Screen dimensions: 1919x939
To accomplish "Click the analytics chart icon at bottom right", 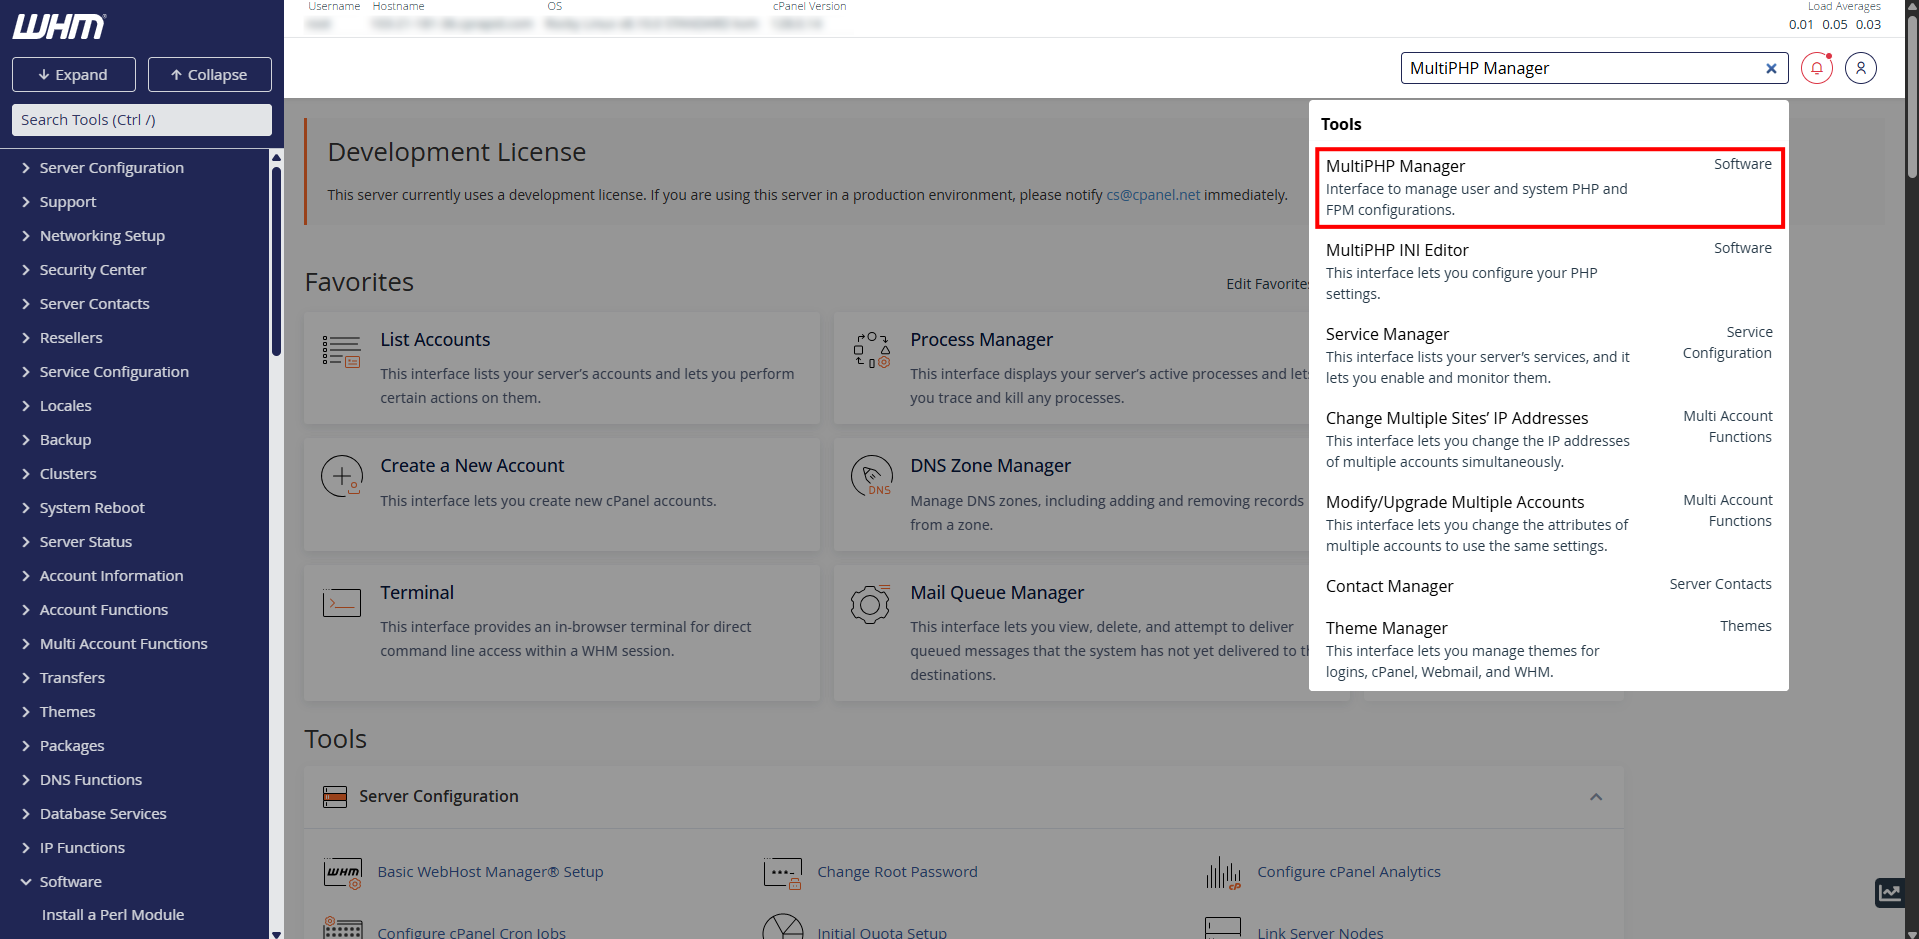I will point(1889,892).
